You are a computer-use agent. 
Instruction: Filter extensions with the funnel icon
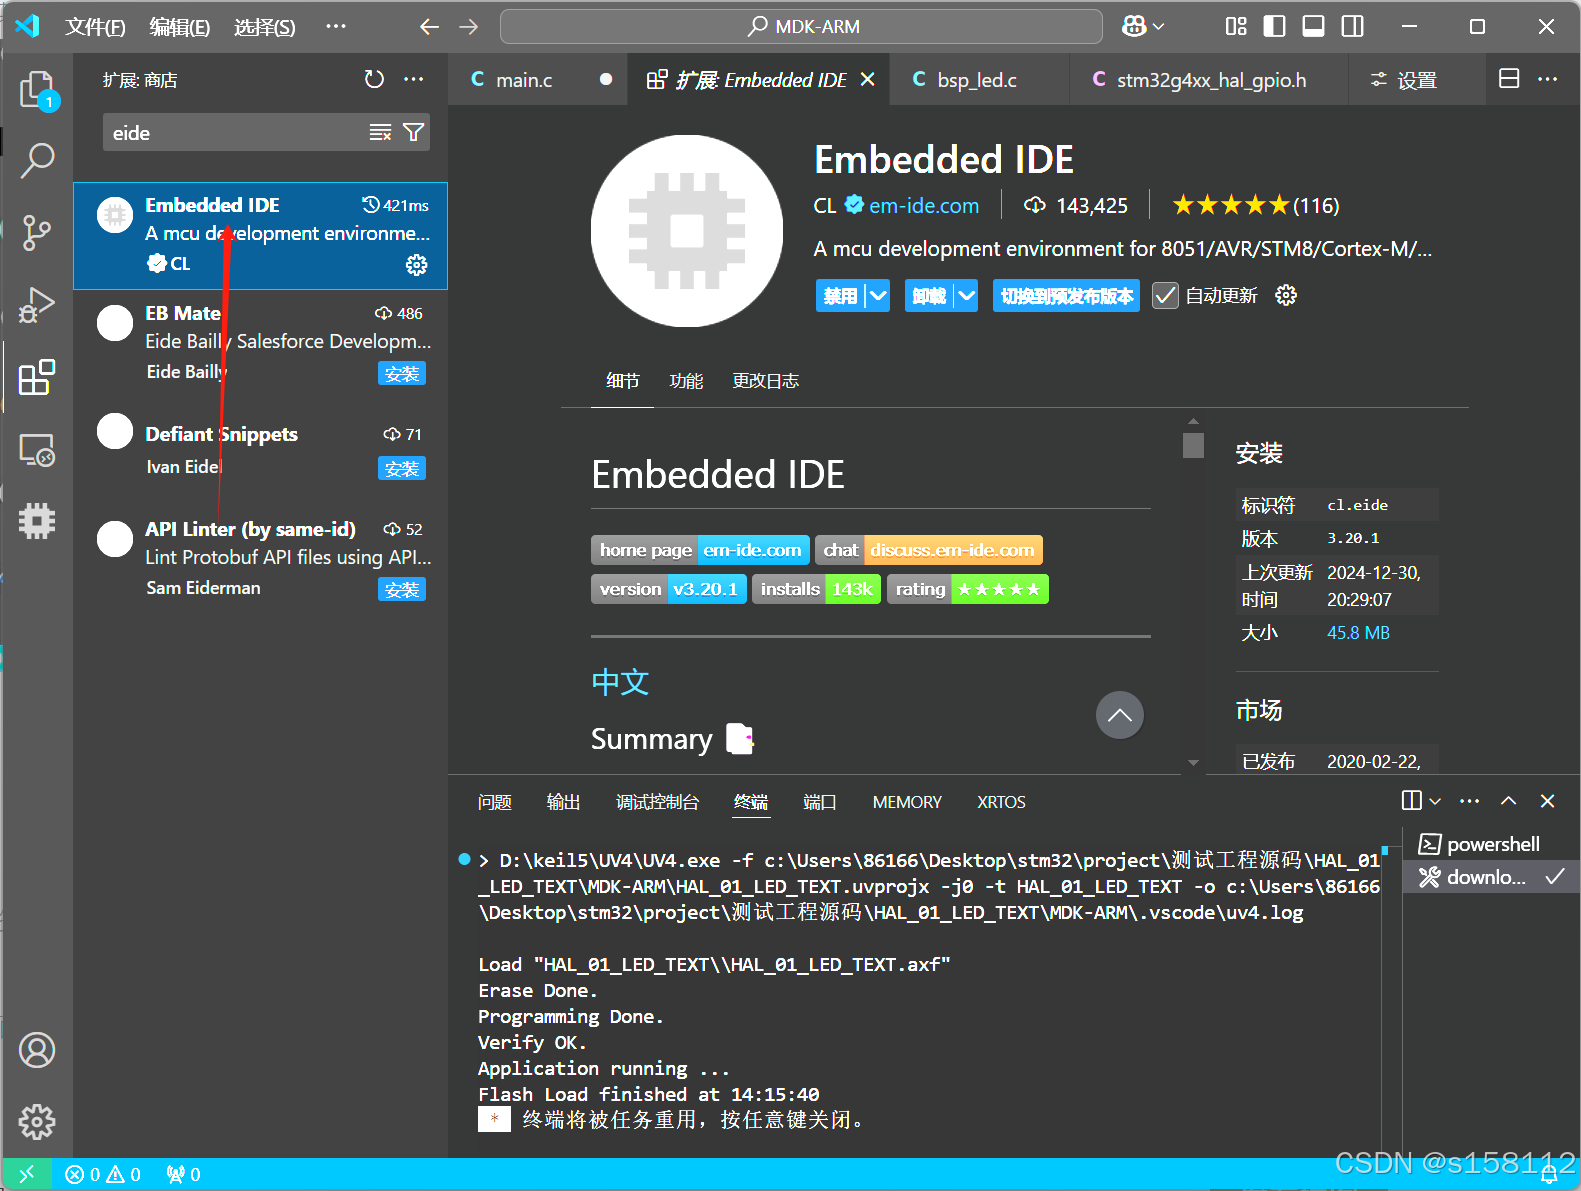(x=413, y=132)
